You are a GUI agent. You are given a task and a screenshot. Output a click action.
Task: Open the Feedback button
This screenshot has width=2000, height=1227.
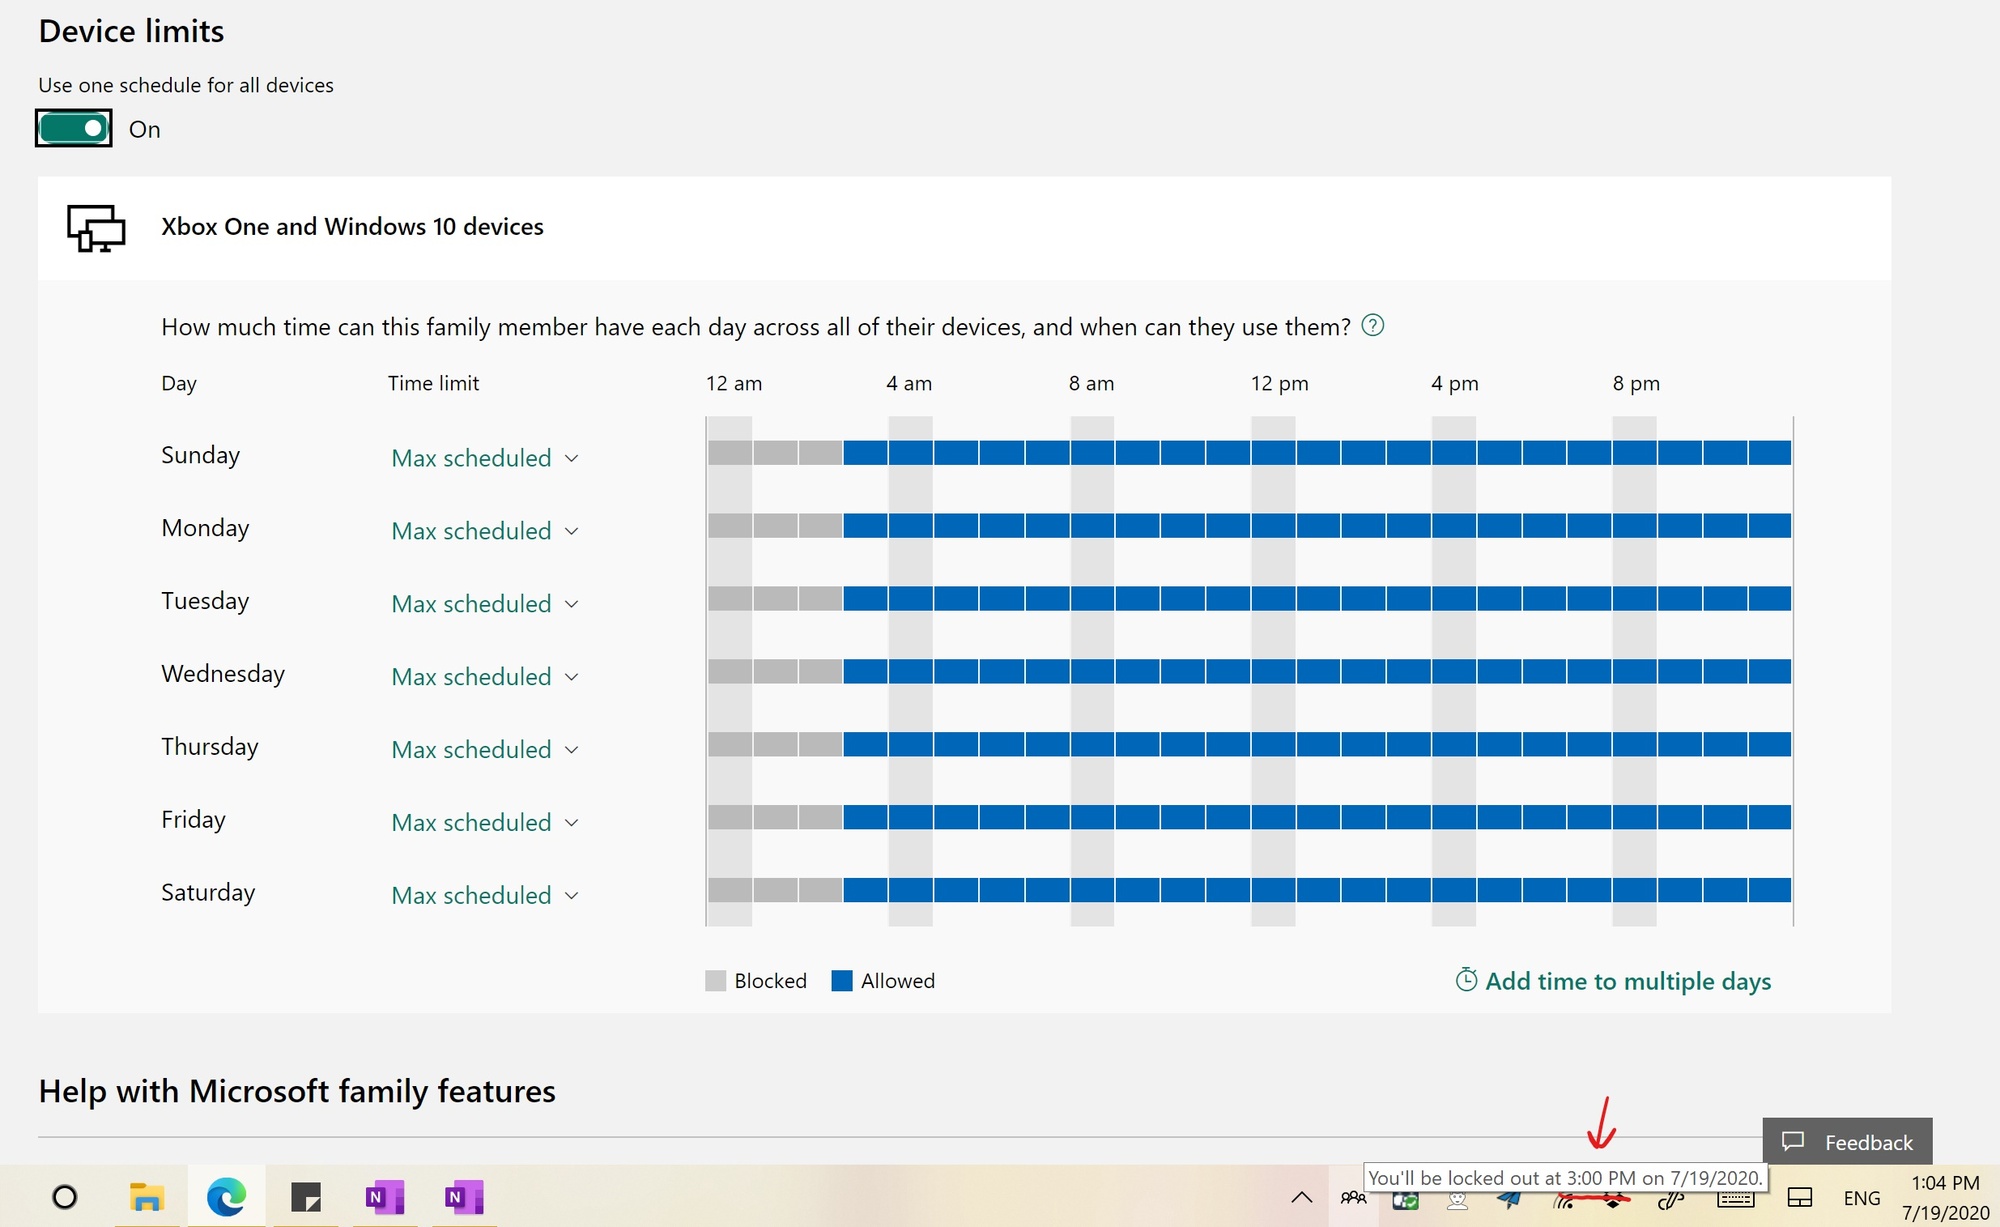1847,1141
